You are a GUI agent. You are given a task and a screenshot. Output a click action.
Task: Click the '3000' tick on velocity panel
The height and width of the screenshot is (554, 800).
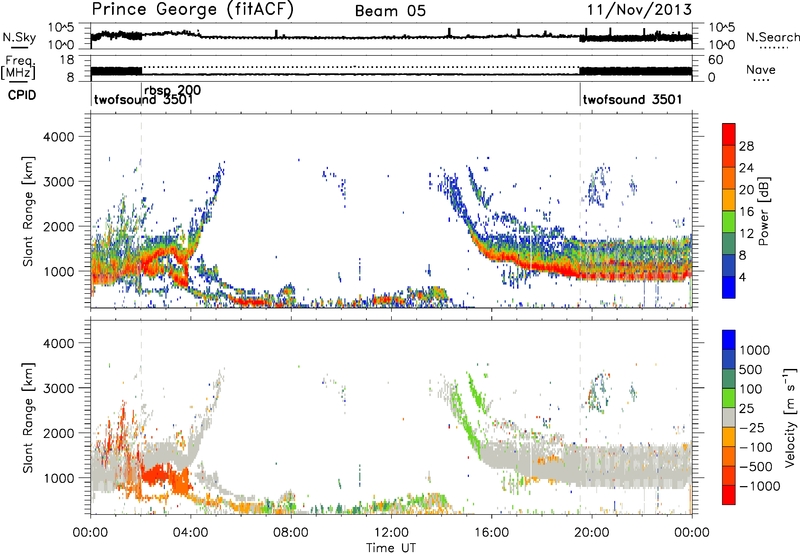pyautogui.click(x=58, y=388)
